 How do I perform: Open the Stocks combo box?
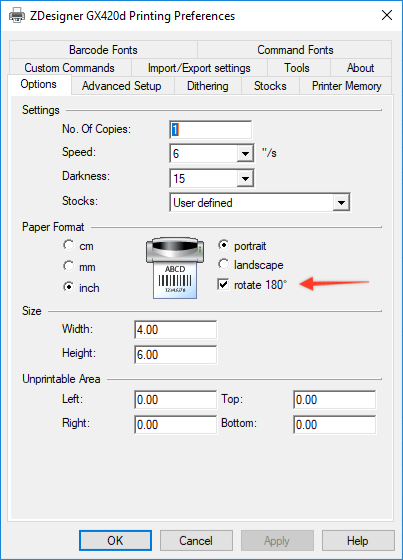click(x=260, y=202)
